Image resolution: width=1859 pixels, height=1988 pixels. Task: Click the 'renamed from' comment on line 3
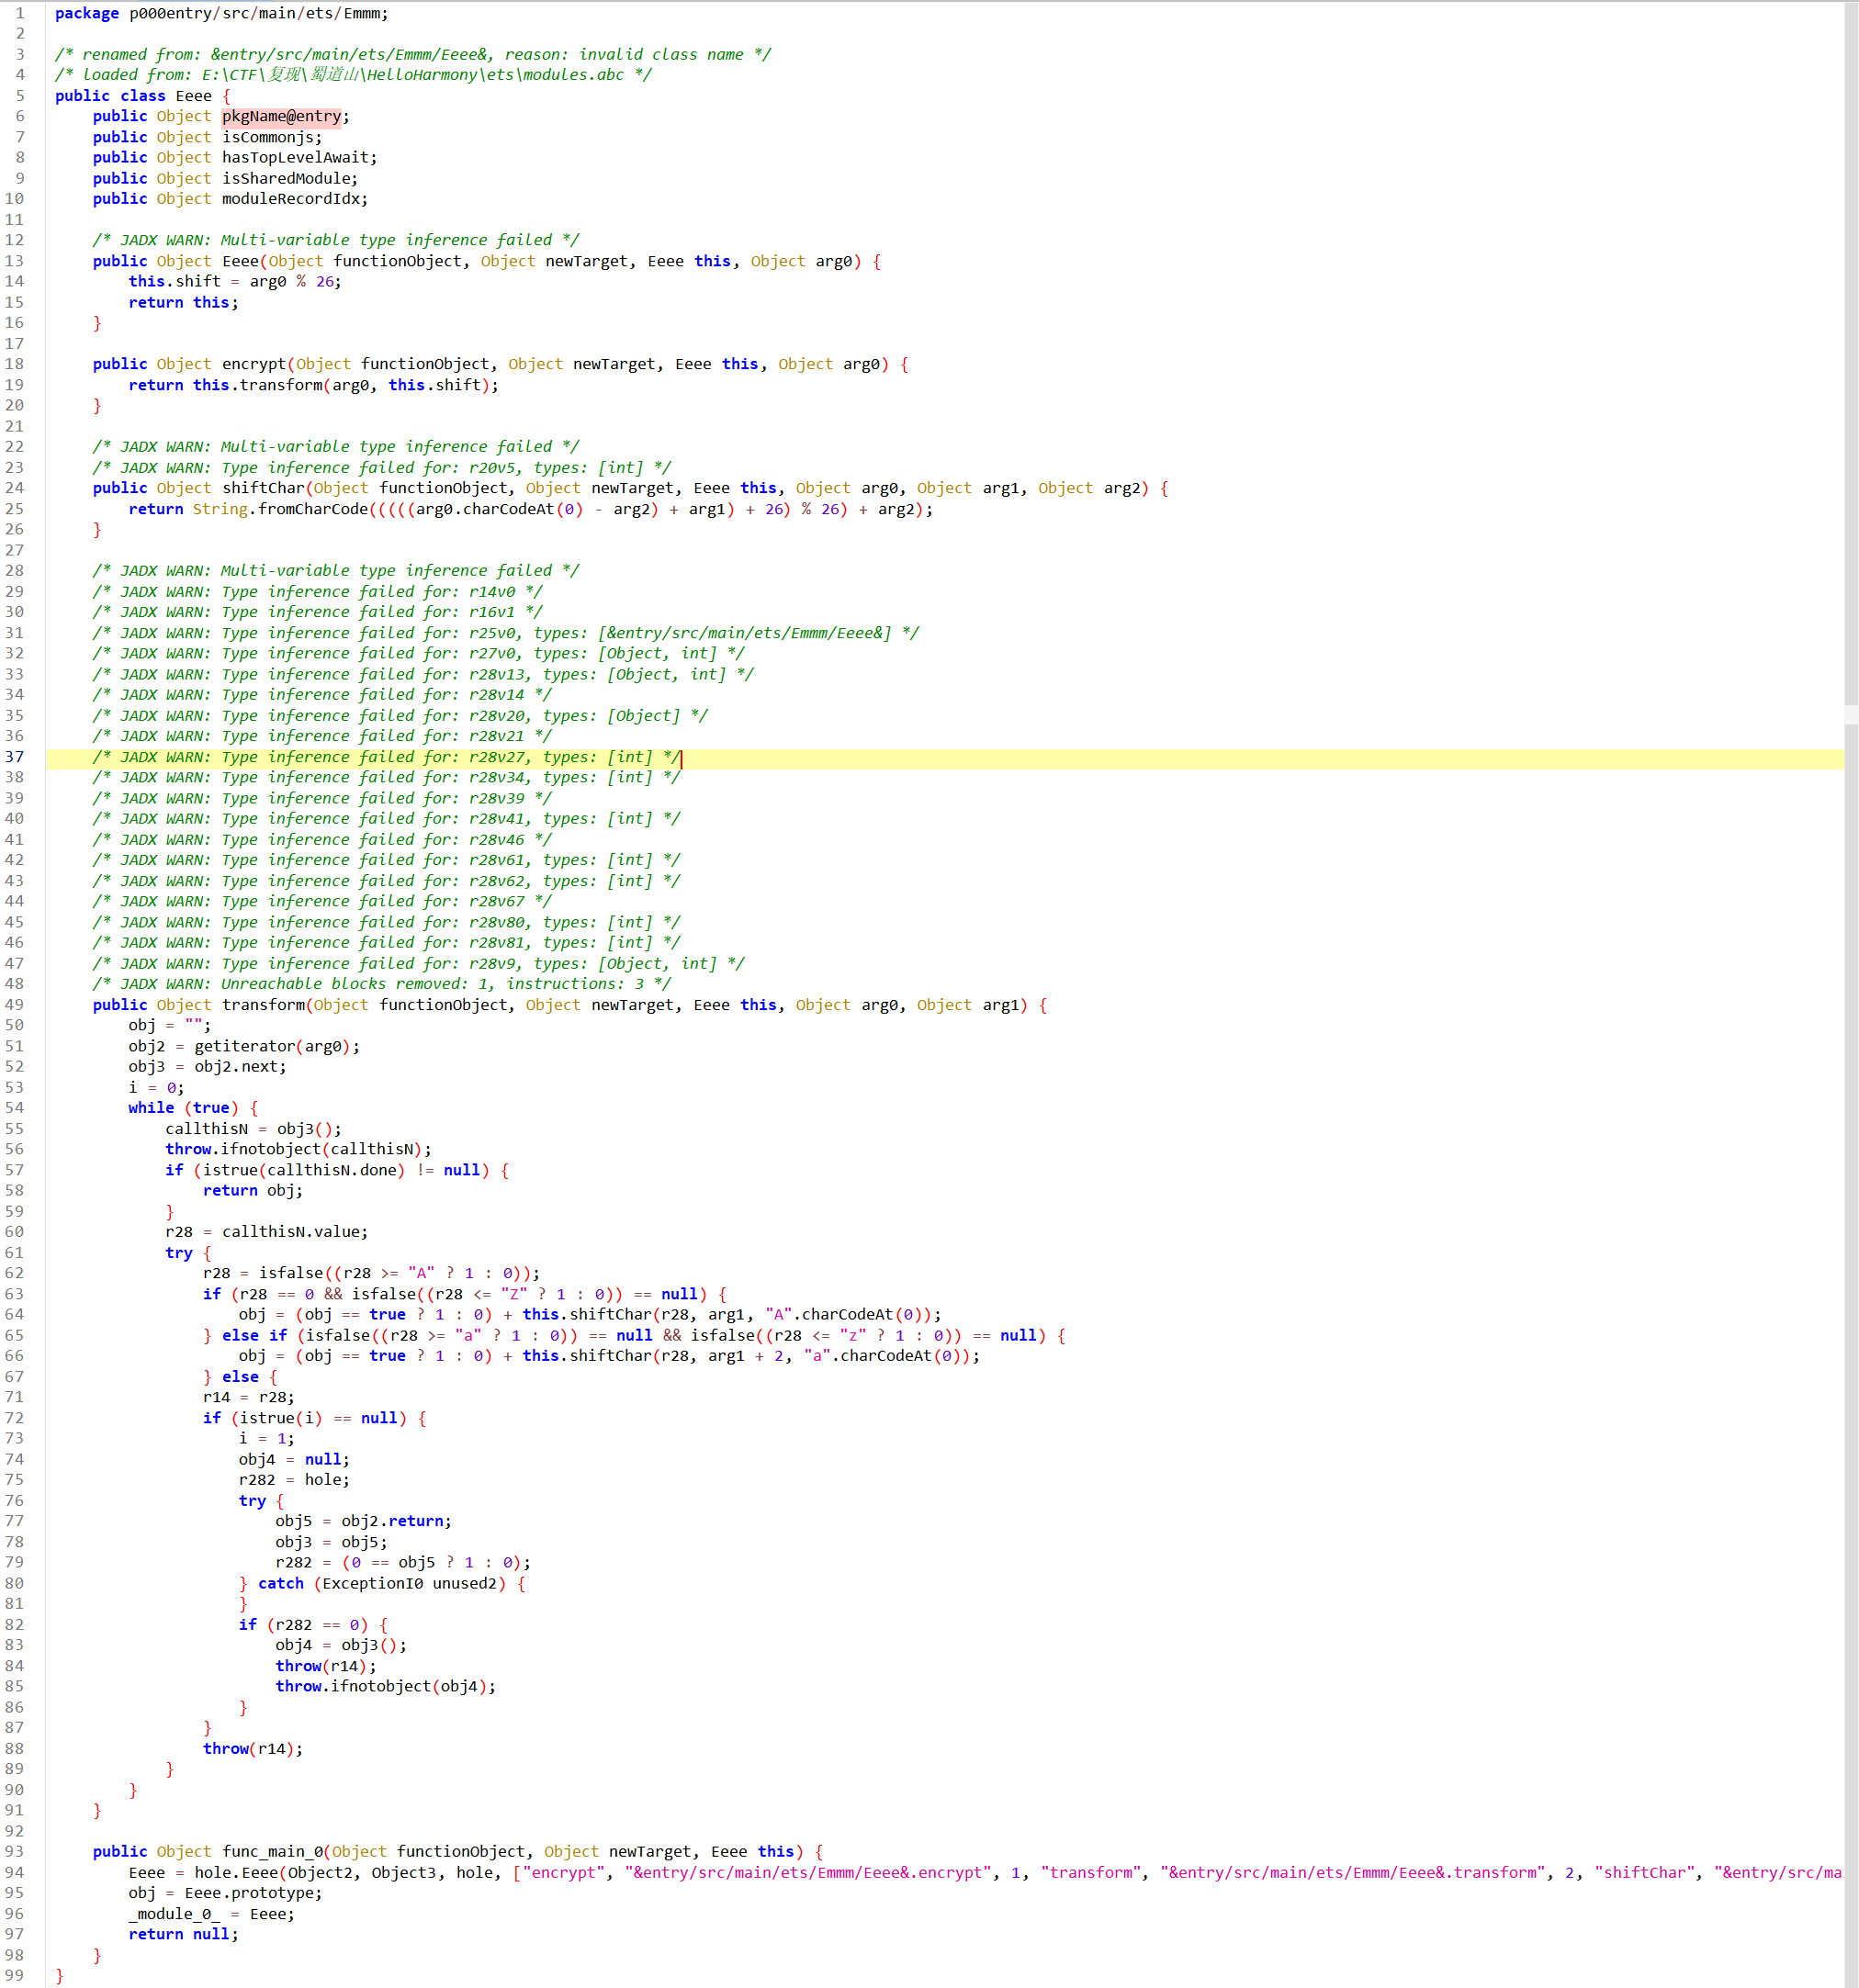(x=413, y=54)
